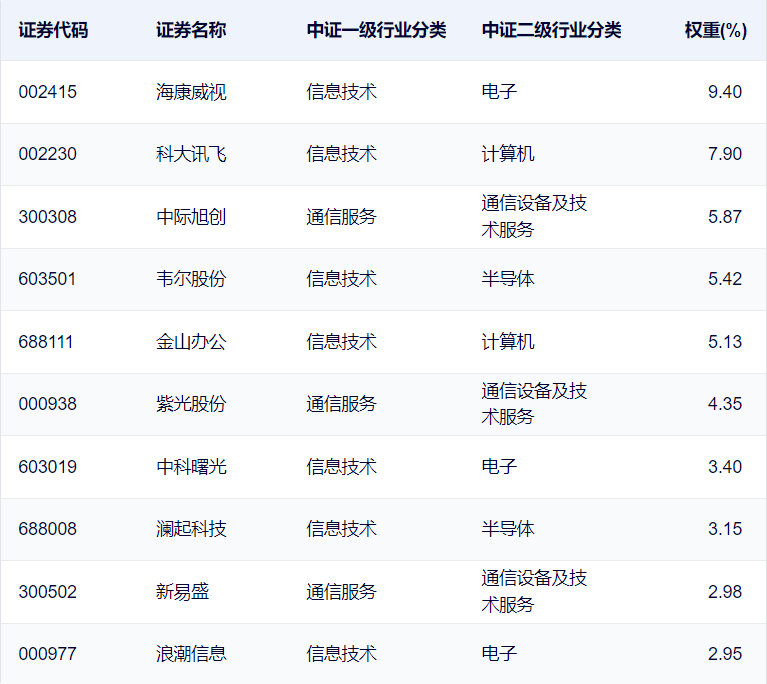
Task: Click the stock name 科大讯飞
Action: pos(191,154)
